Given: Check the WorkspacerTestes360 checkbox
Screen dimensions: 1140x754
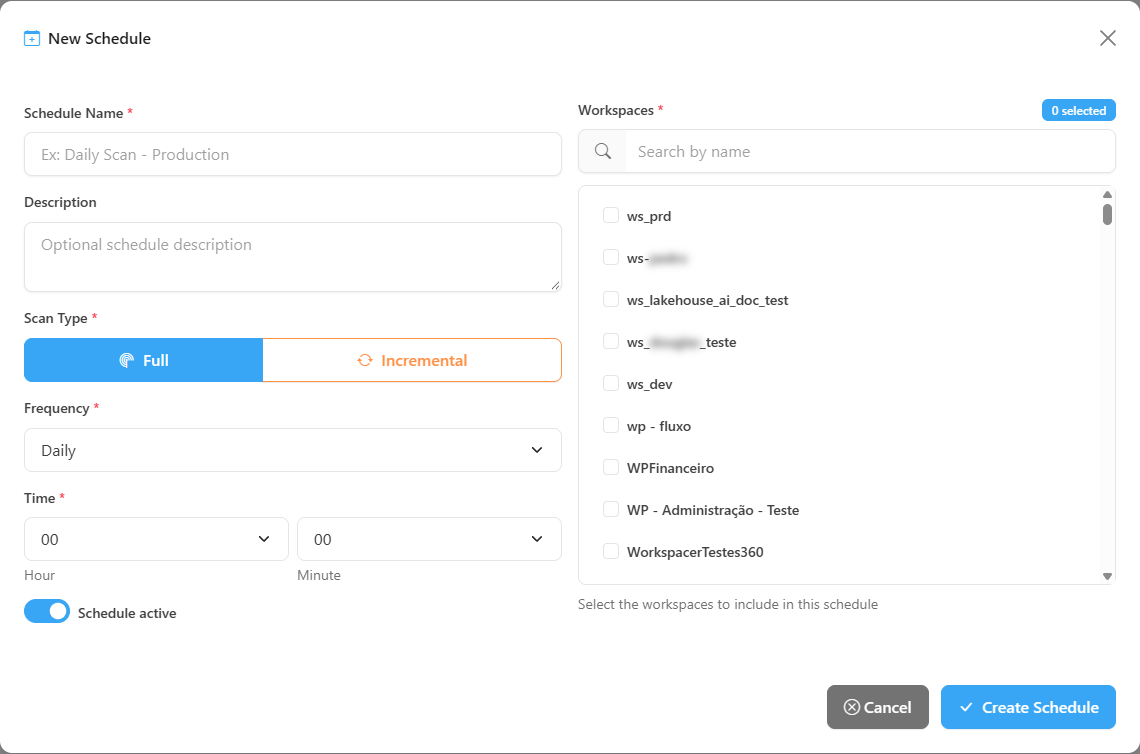Looking at the screenshot, I should click(x=611, y=551).
